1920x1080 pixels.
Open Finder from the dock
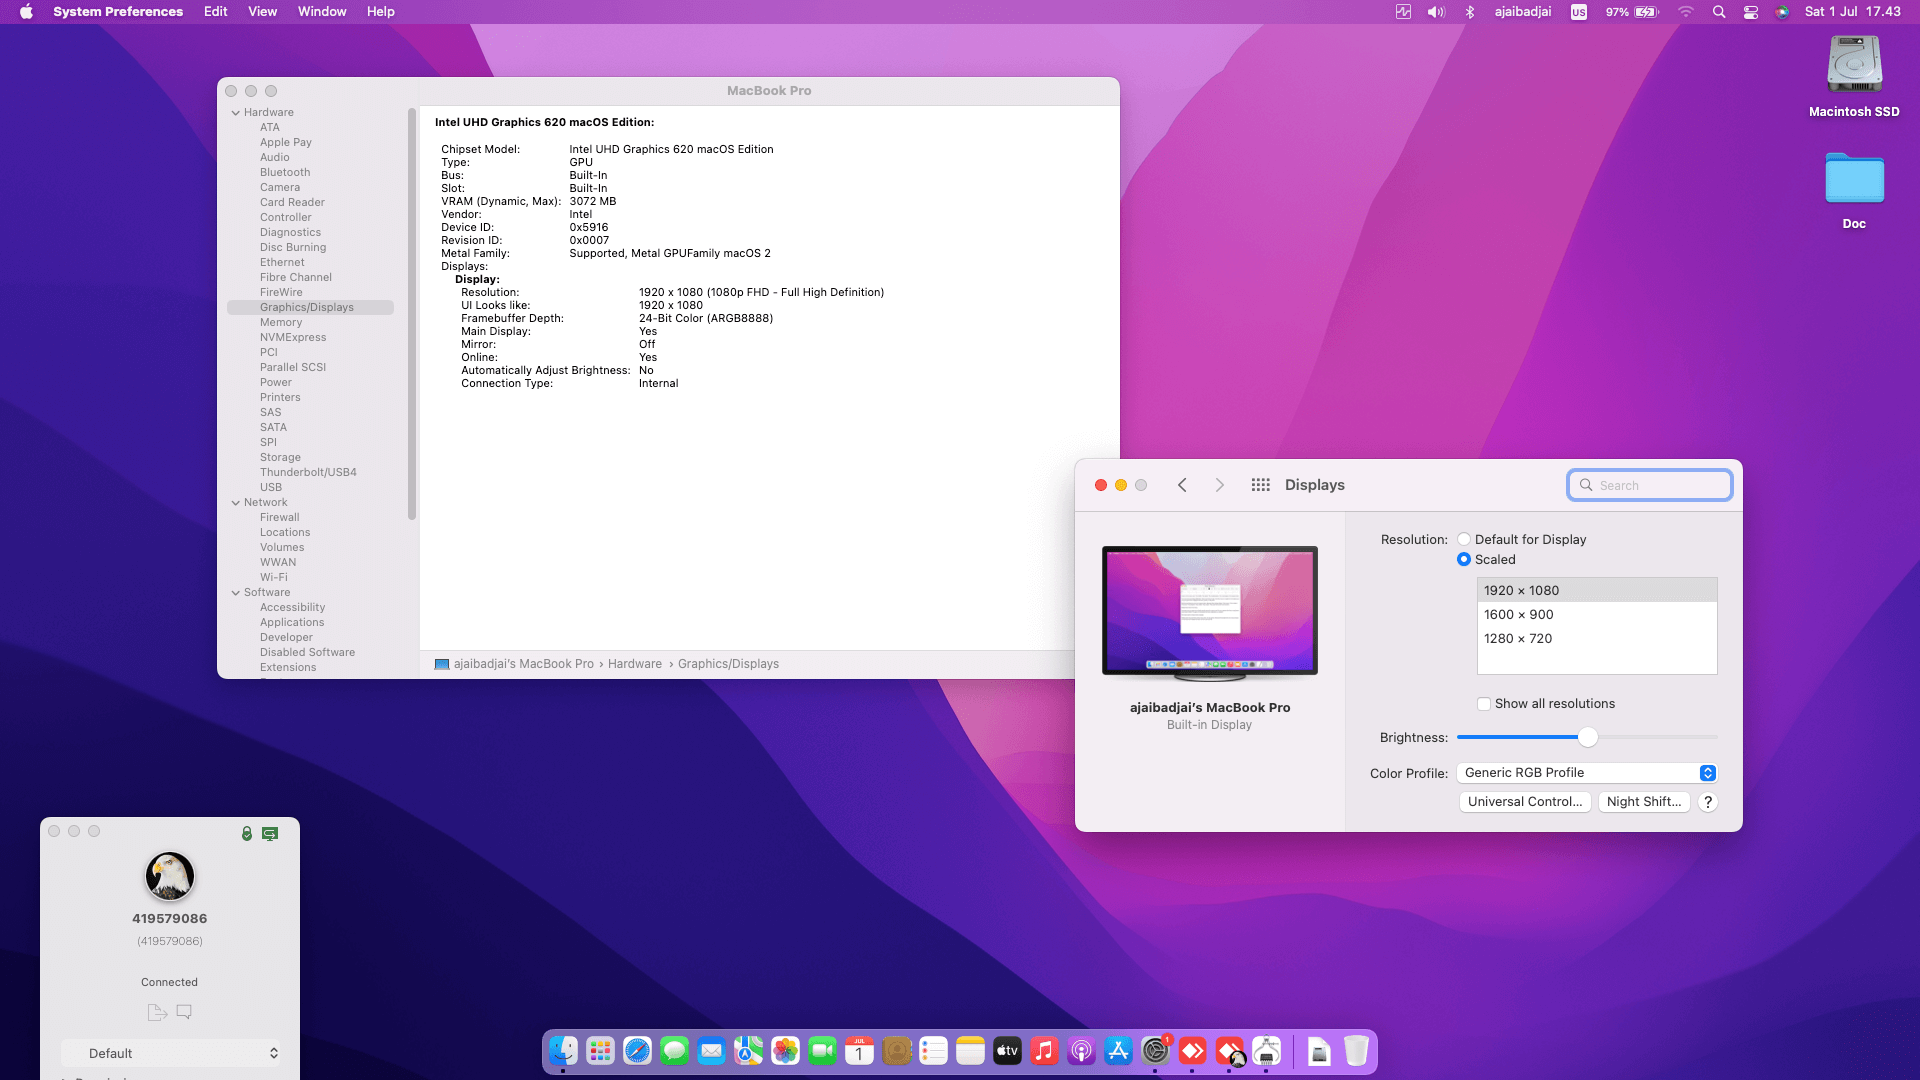pyautogui.click(x=563, y=1051)
